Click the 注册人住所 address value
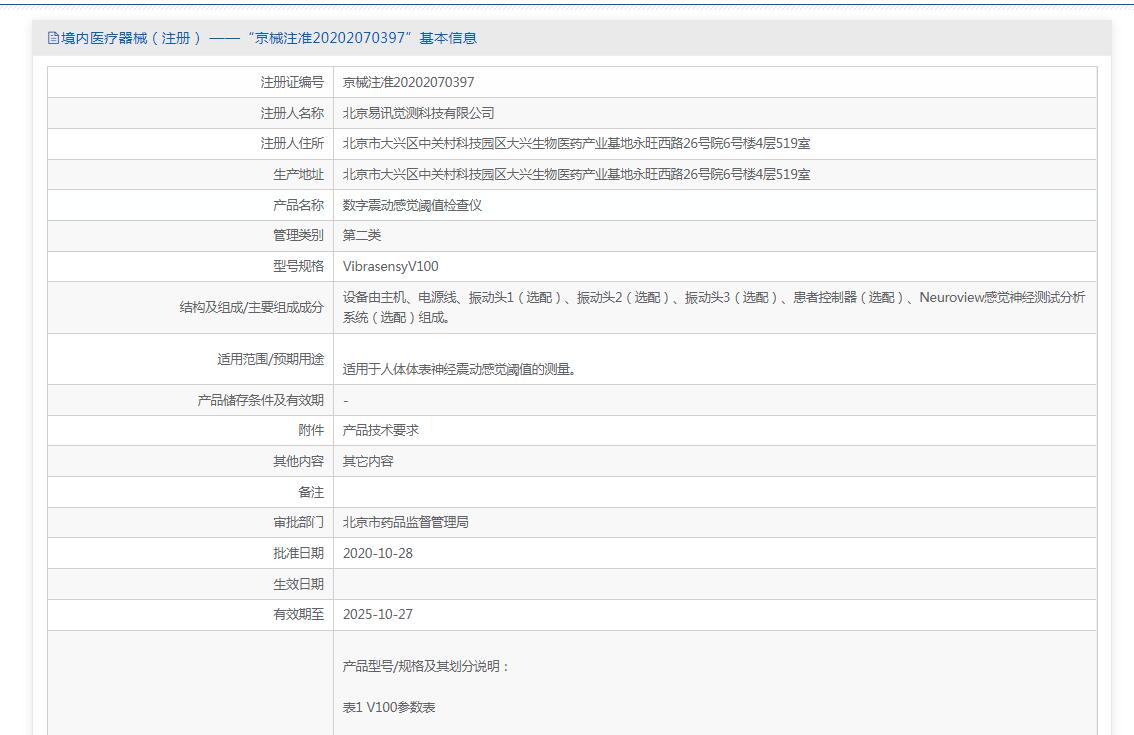 point(576,144)
